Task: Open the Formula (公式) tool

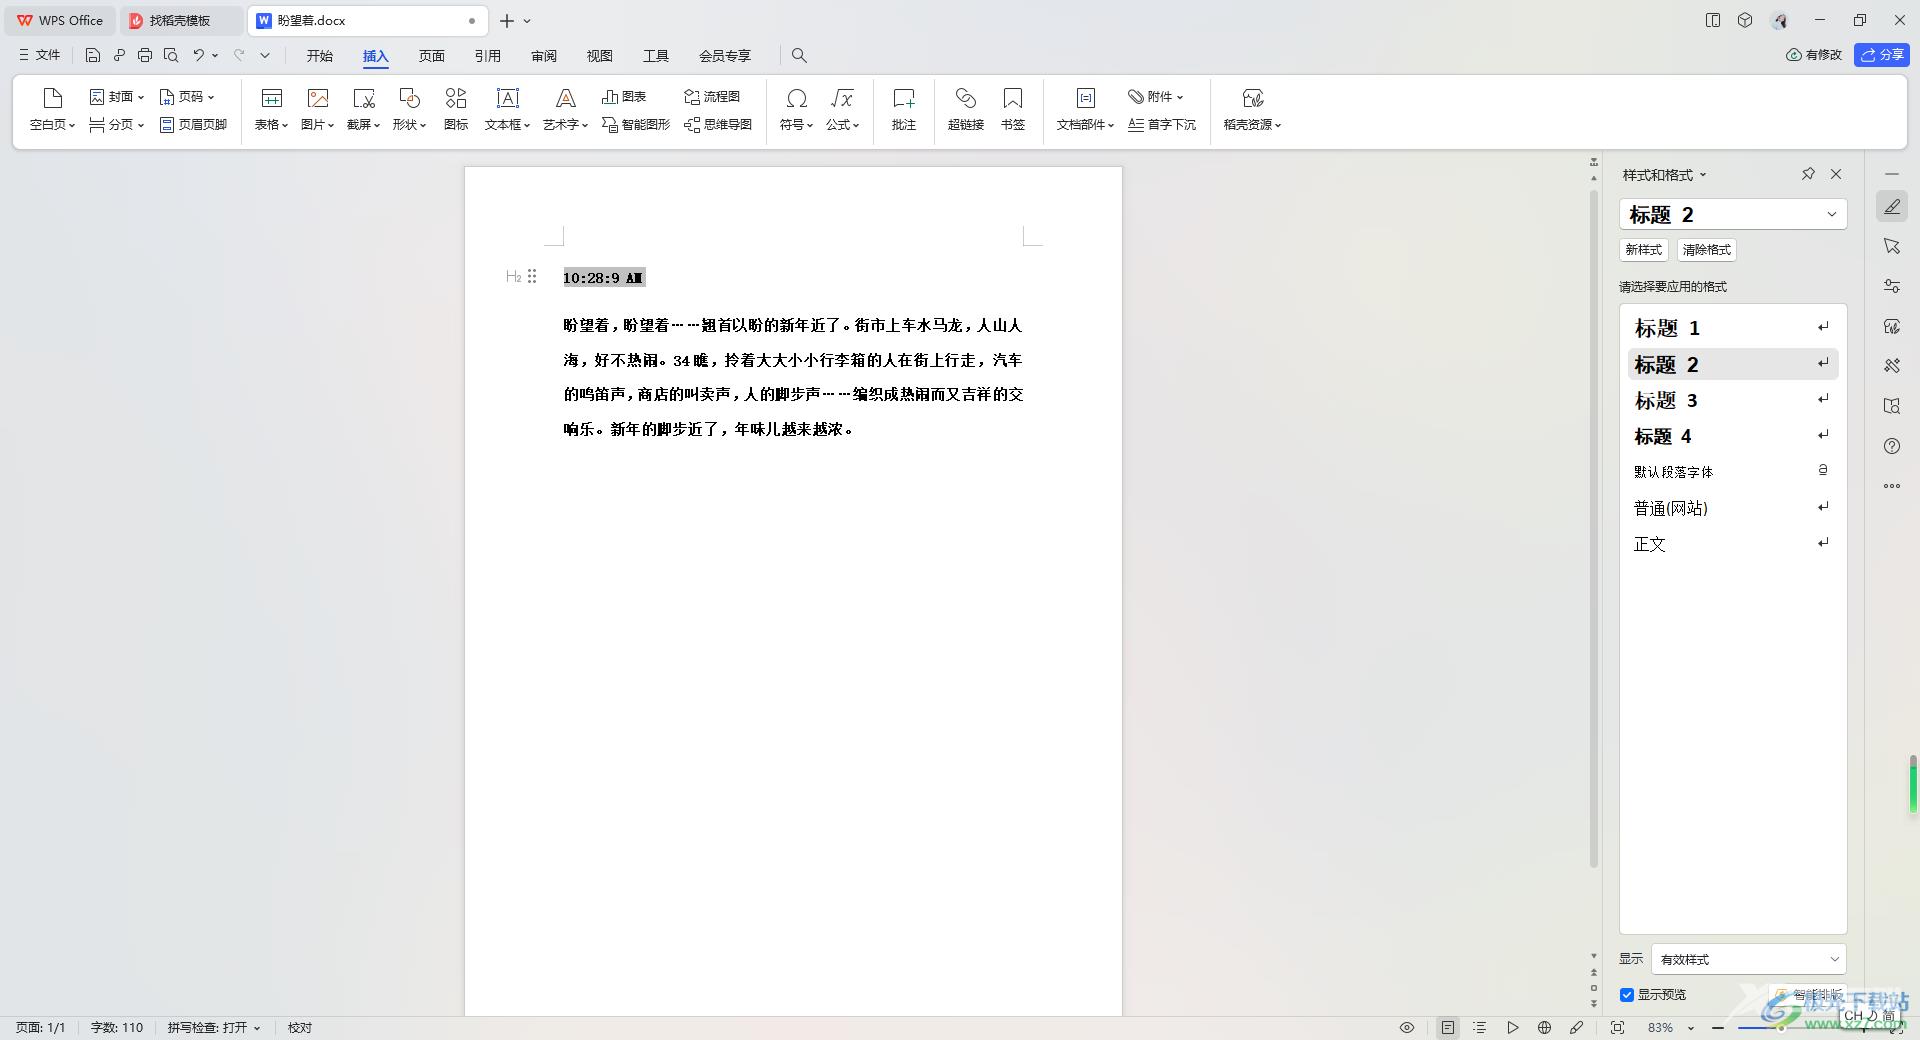Action: point(842,110)
